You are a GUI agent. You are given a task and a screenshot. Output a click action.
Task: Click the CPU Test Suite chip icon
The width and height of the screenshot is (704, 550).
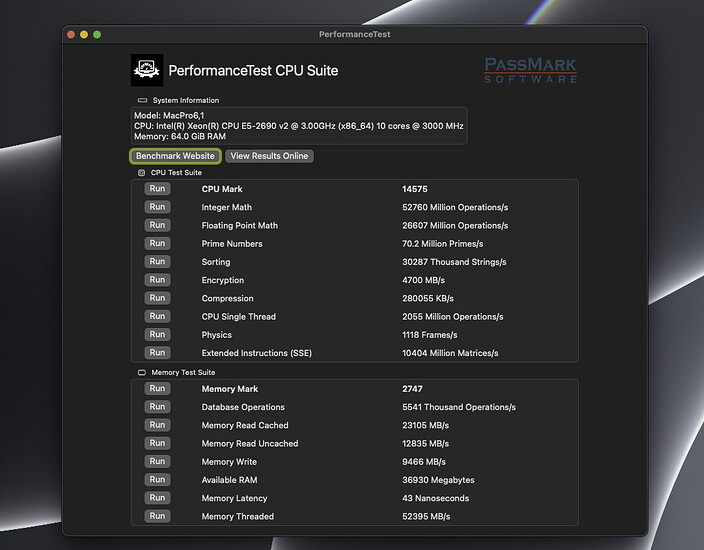[x=141, y=173]
